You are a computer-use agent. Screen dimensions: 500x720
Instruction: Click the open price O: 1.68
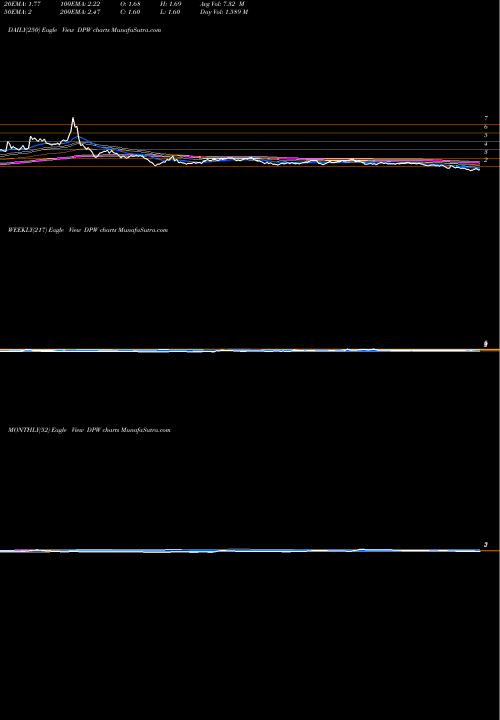coord(131,4)
